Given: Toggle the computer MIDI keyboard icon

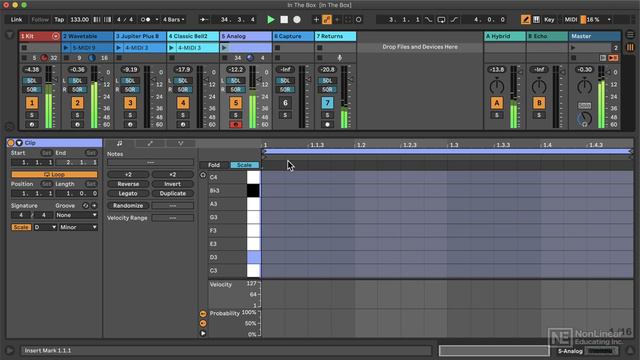Looking at the screenshot, I should click(536, 20).
